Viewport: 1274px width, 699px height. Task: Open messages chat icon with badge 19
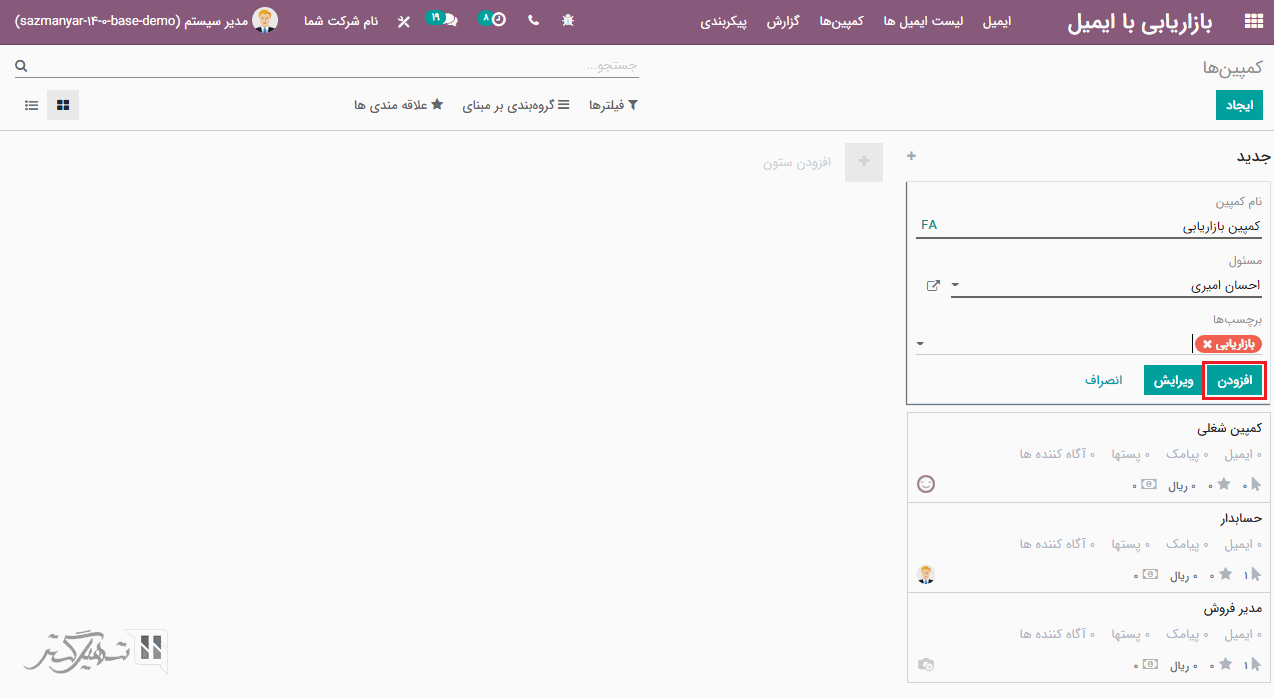(x=443, y=19)
